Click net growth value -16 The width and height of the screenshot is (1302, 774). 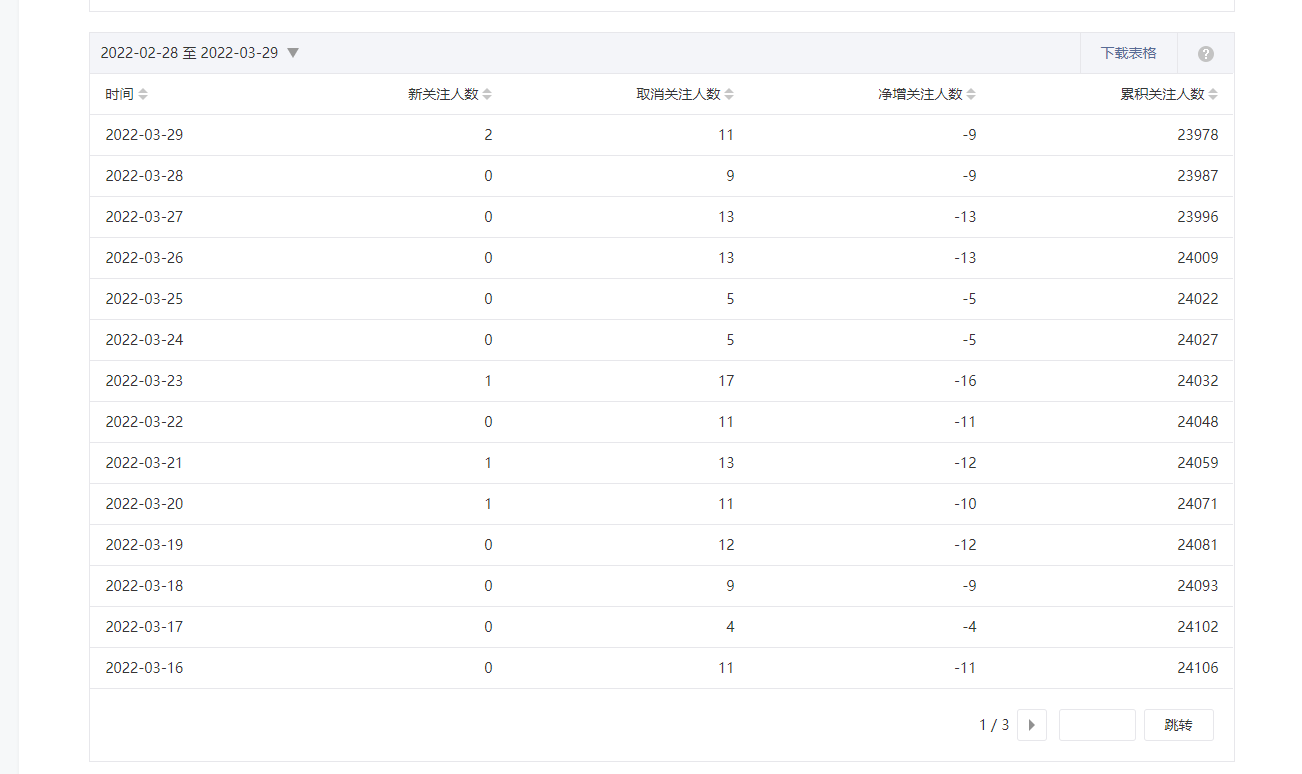click(965, 381)
